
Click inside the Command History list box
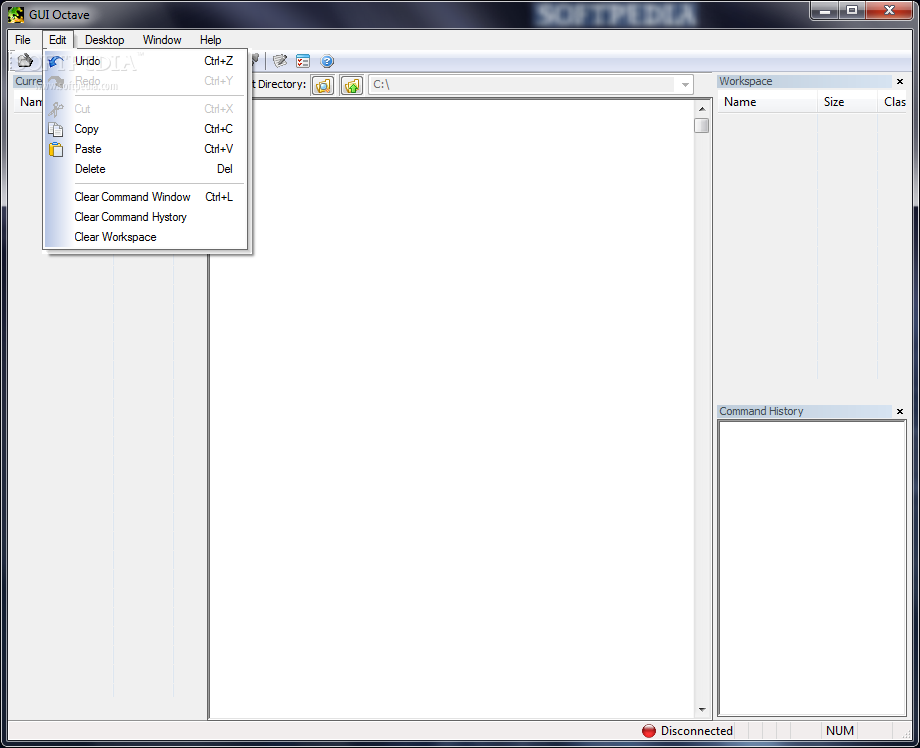pos(812,568)
